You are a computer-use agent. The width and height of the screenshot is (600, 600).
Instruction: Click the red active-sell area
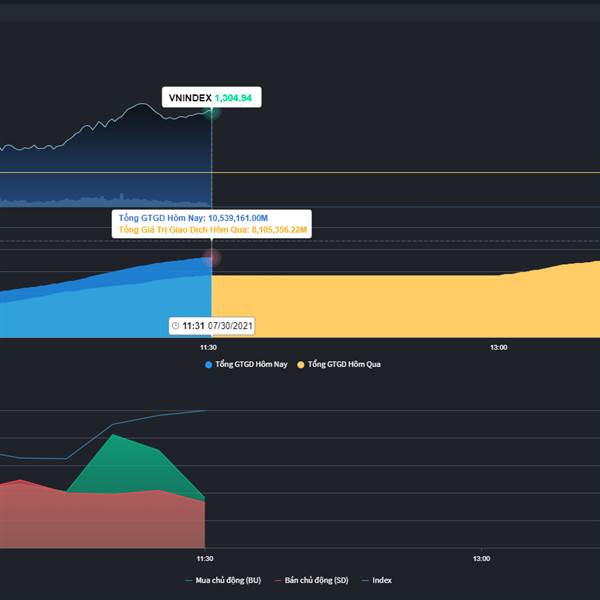(x=103, y=520)
